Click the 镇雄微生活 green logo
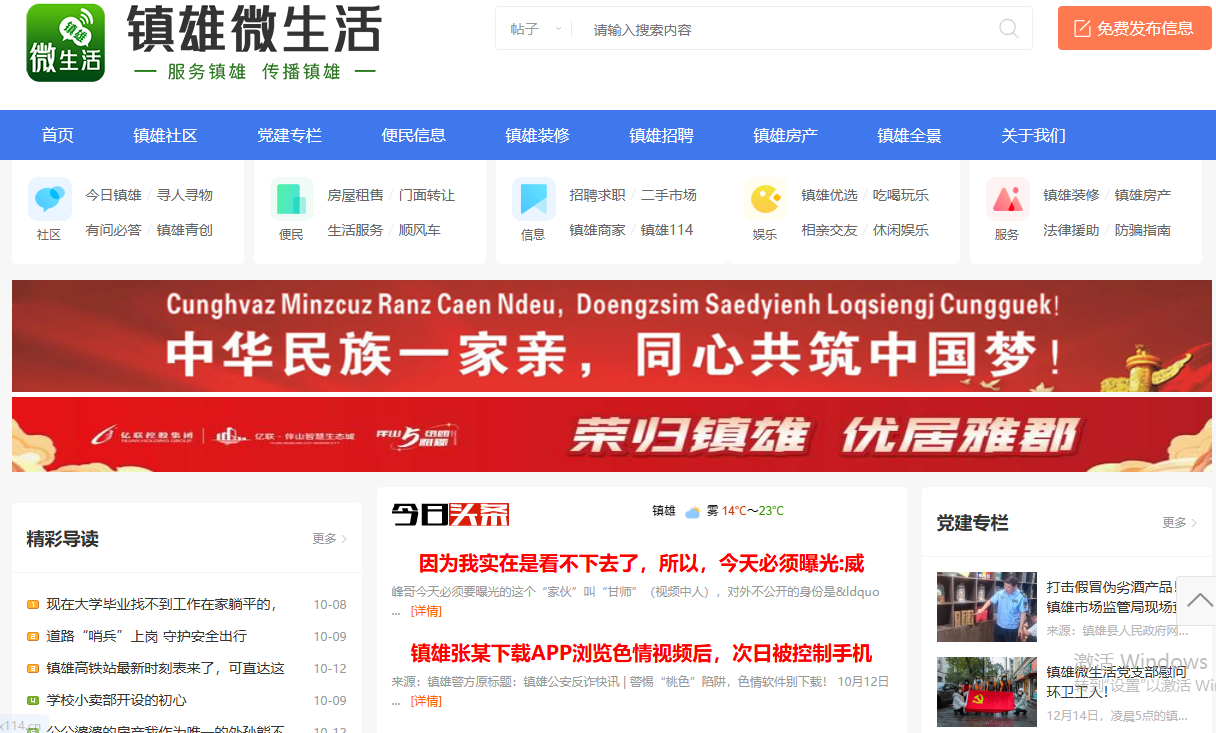 (66, 43)
